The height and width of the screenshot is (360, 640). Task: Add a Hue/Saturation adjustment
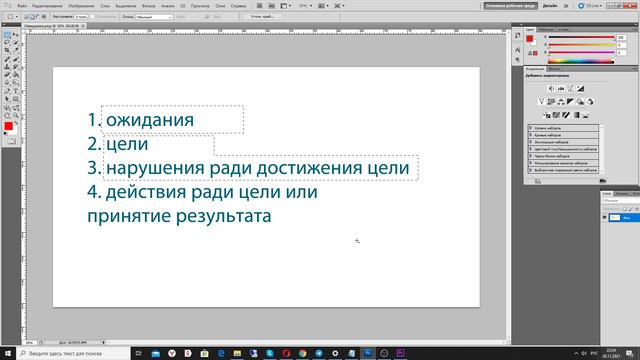coord(551,102)
